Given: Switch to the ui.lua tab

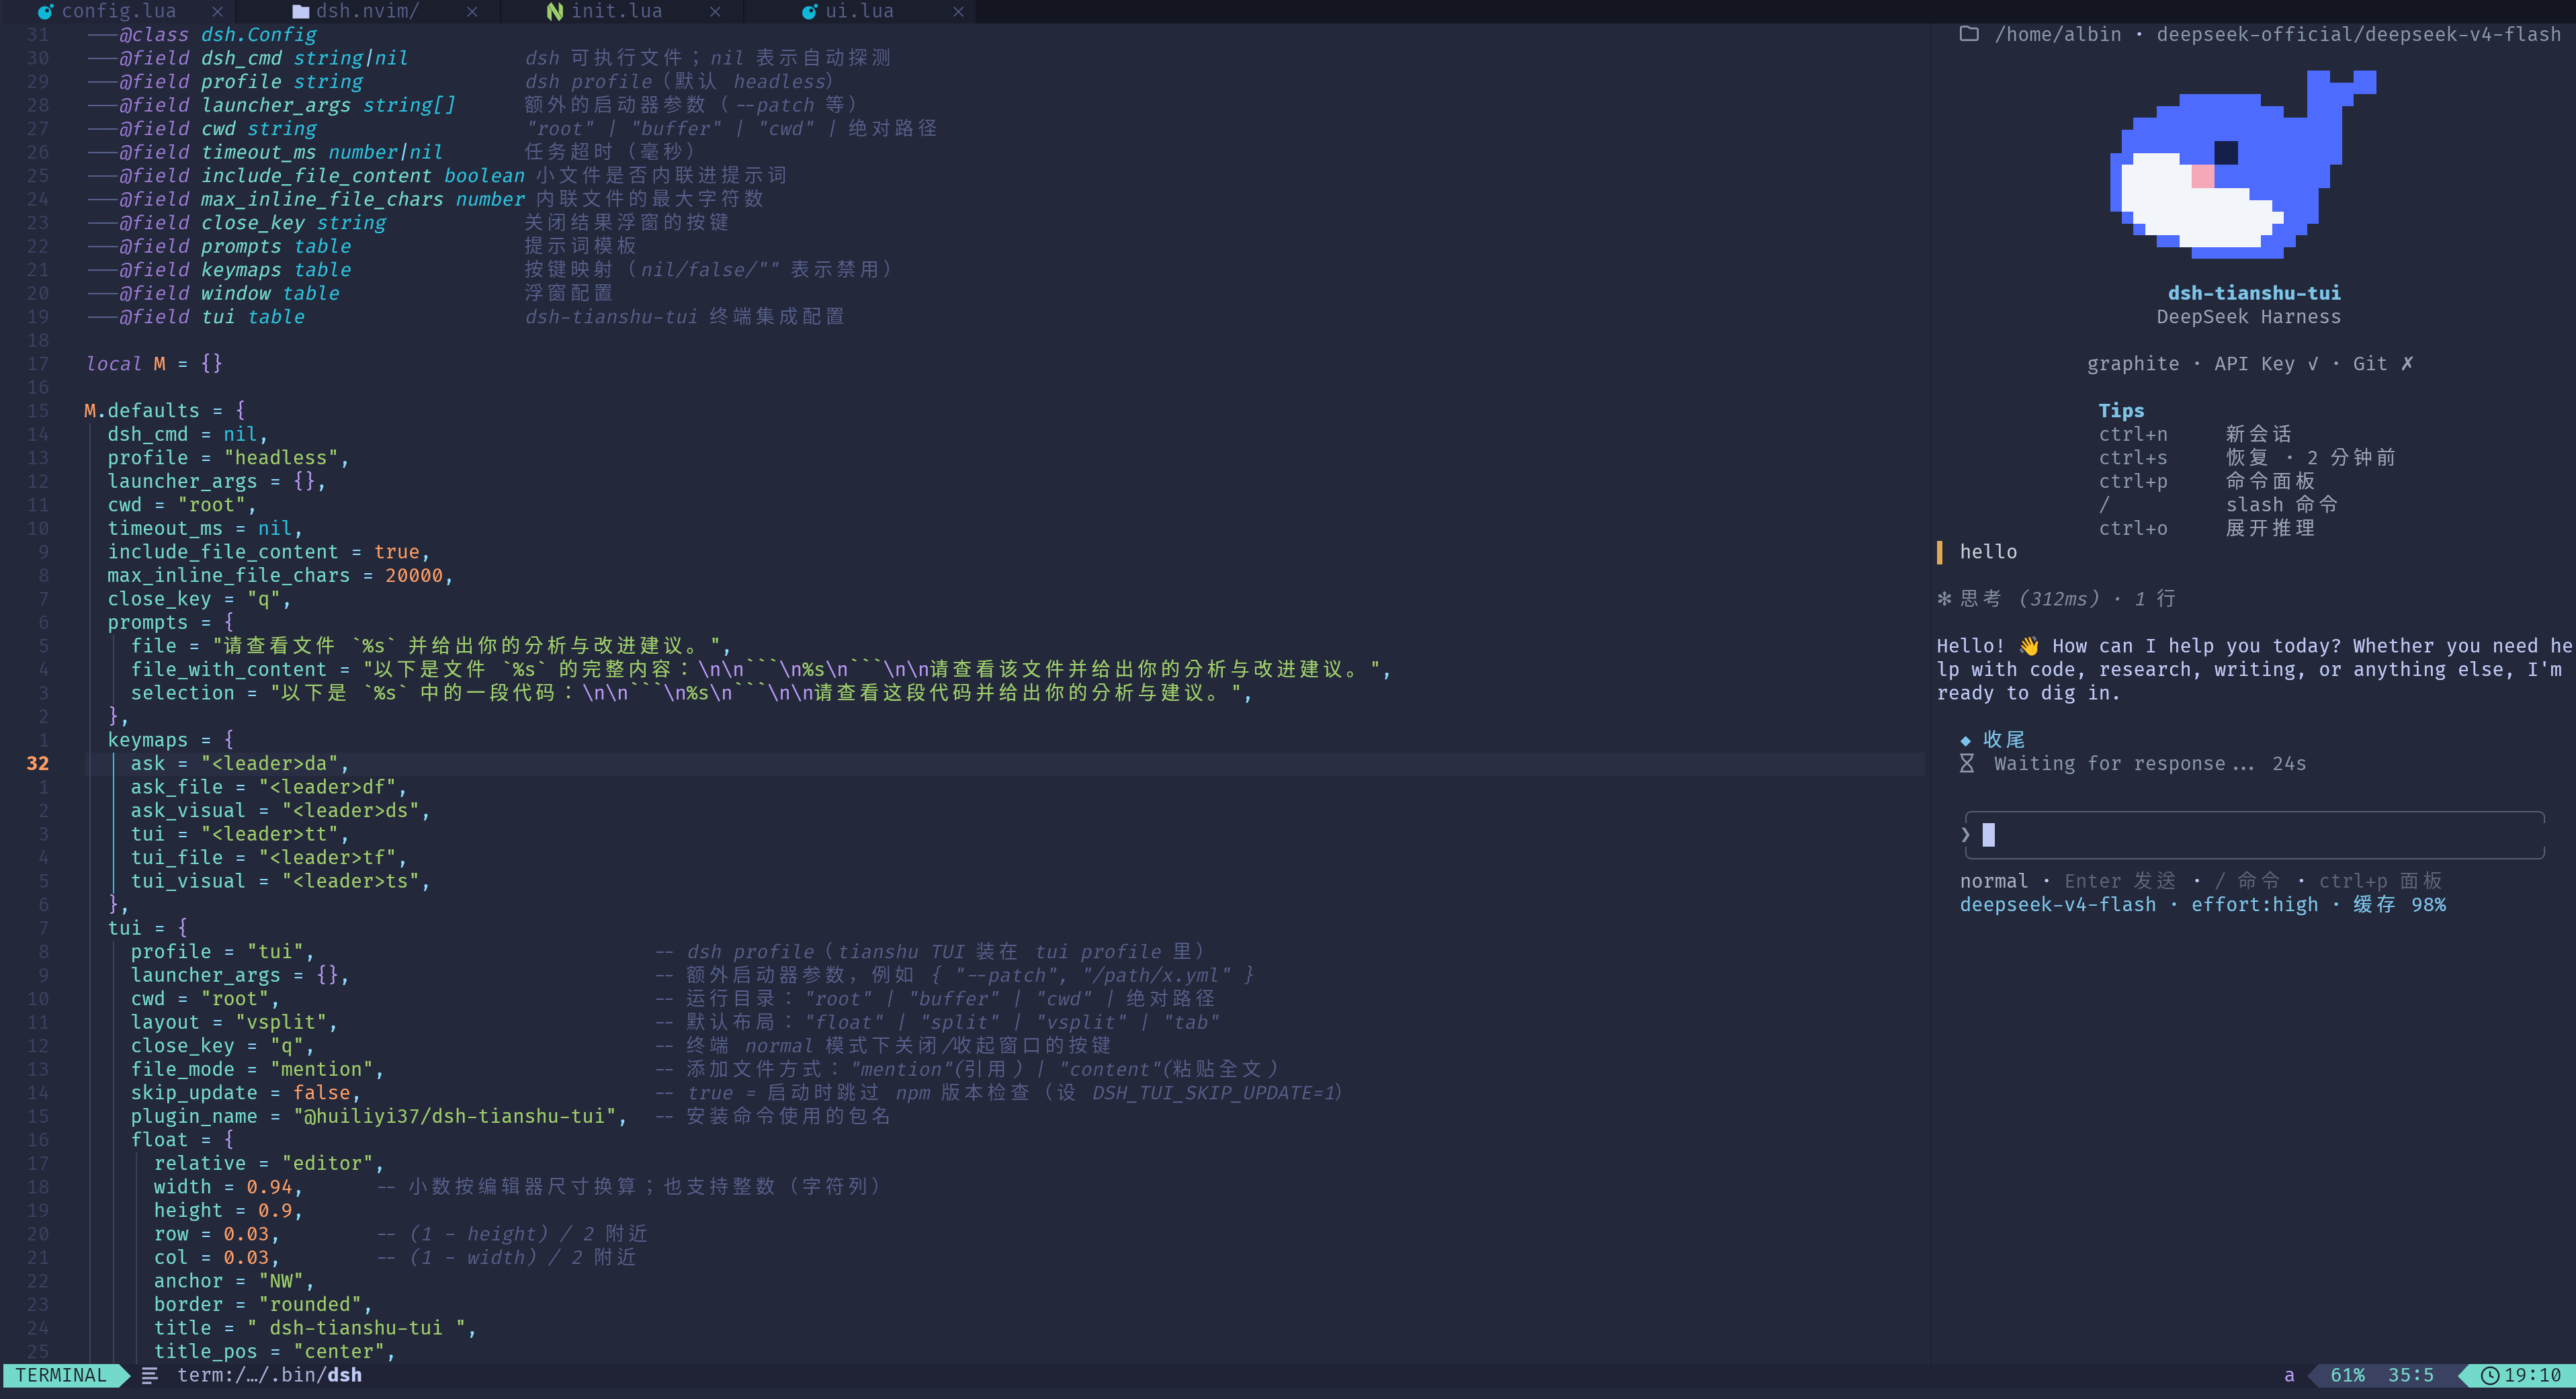Looking at the screenshot, I should point(859,11).
